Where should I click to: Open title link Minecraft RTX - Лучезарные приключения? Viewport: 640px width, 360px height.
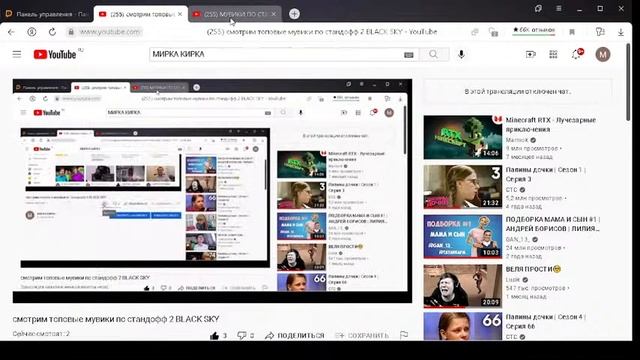551,124
